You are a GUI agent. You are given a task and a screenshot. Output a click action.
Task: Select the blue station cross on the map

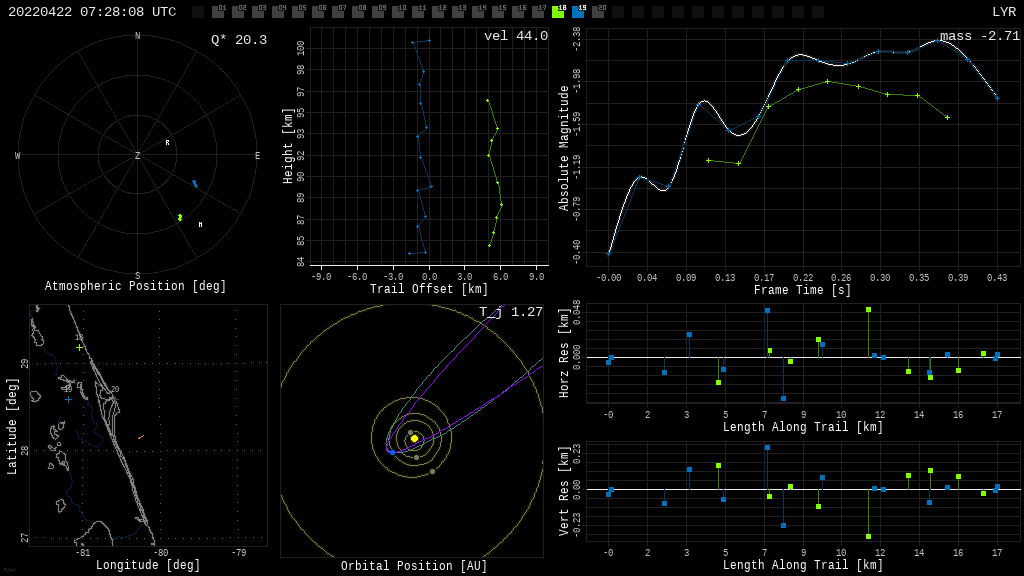[x=68, y=399]
